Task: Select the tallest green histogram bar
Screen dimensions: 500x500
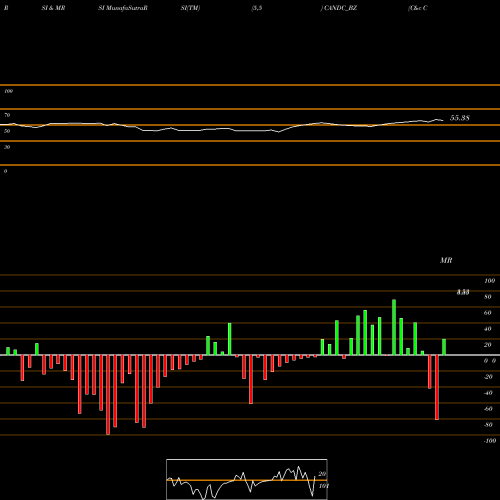Action: [x=394, y=327]
